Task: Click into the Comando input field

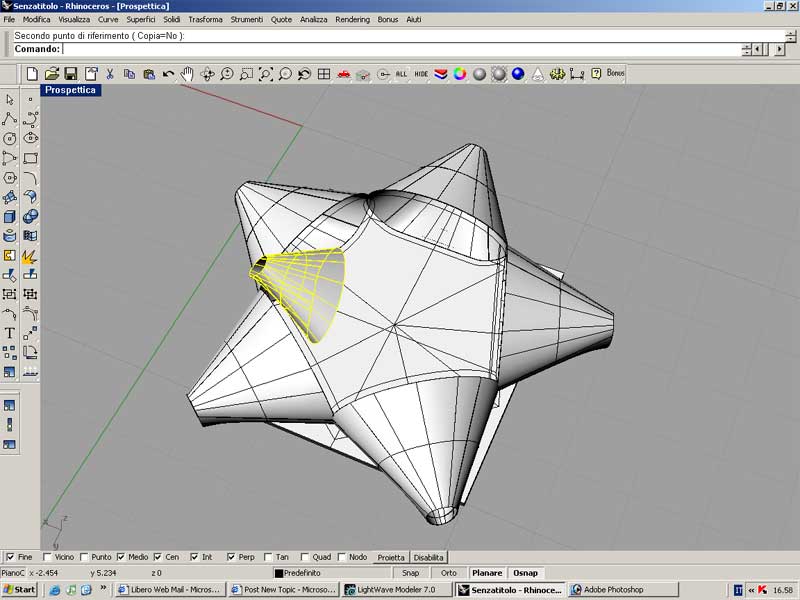Action: (x=400, y=49)
